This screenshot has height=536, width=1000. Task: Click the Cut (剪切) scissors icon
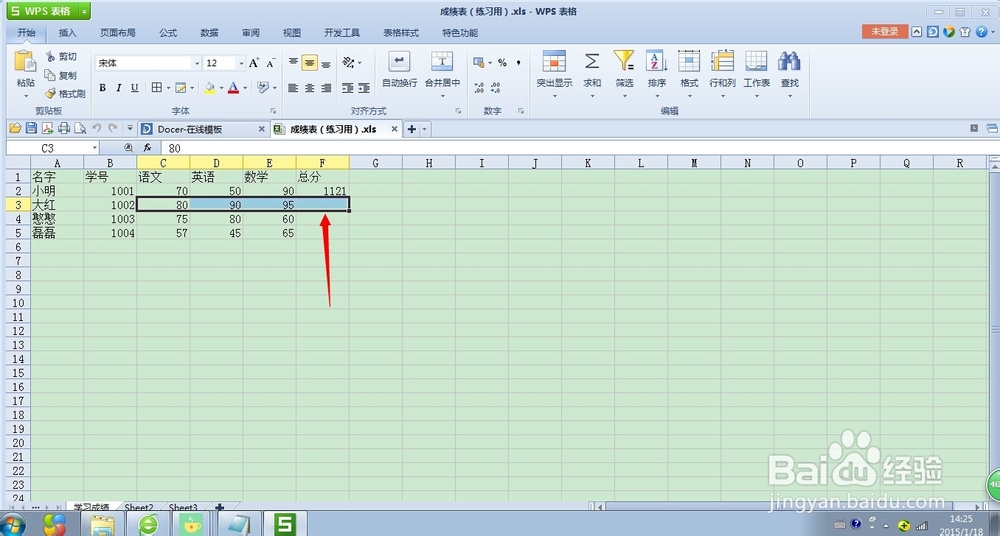click(50, 57)
